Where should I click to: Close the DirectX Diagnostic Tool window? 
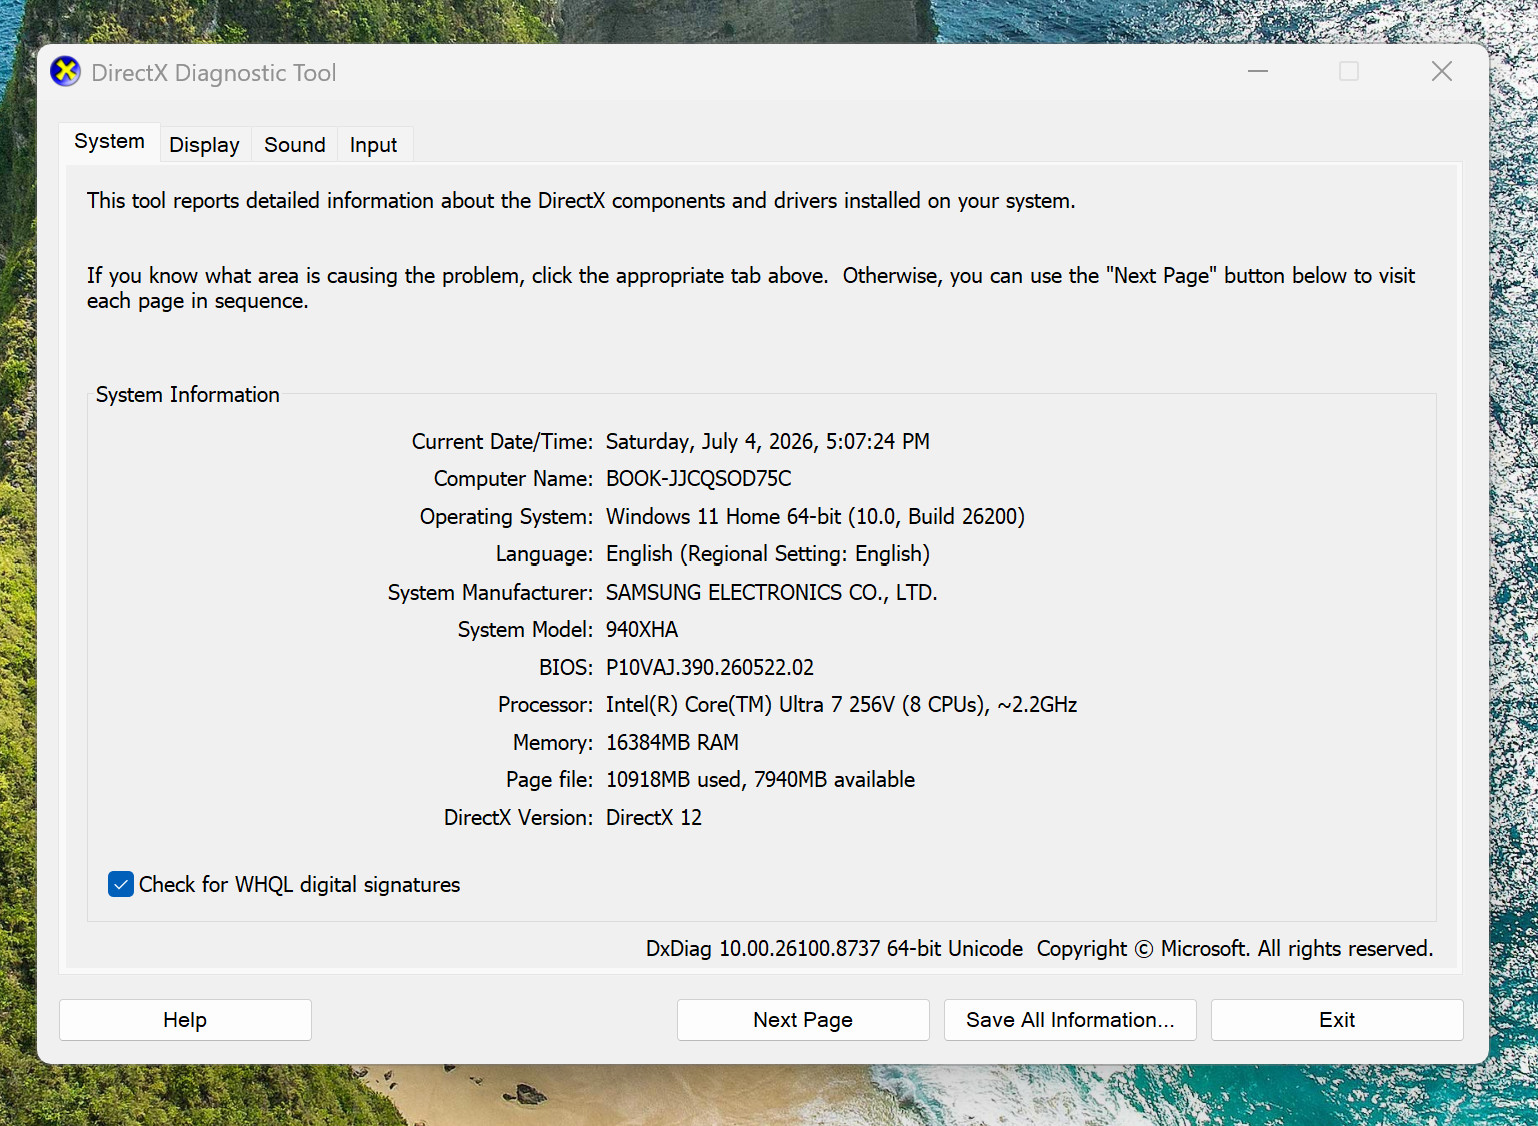pos(1441,71)
